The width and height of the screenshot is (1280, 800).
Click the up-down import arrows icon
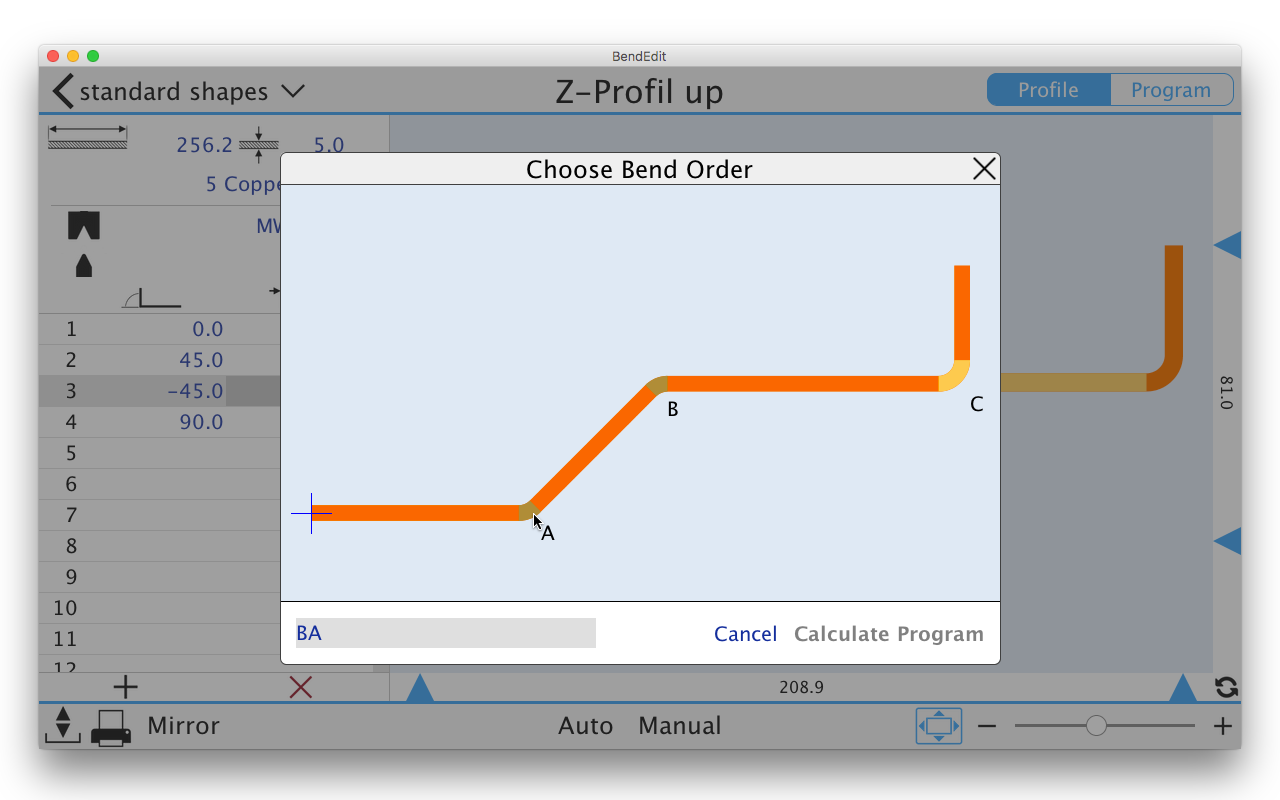(62, 725)
